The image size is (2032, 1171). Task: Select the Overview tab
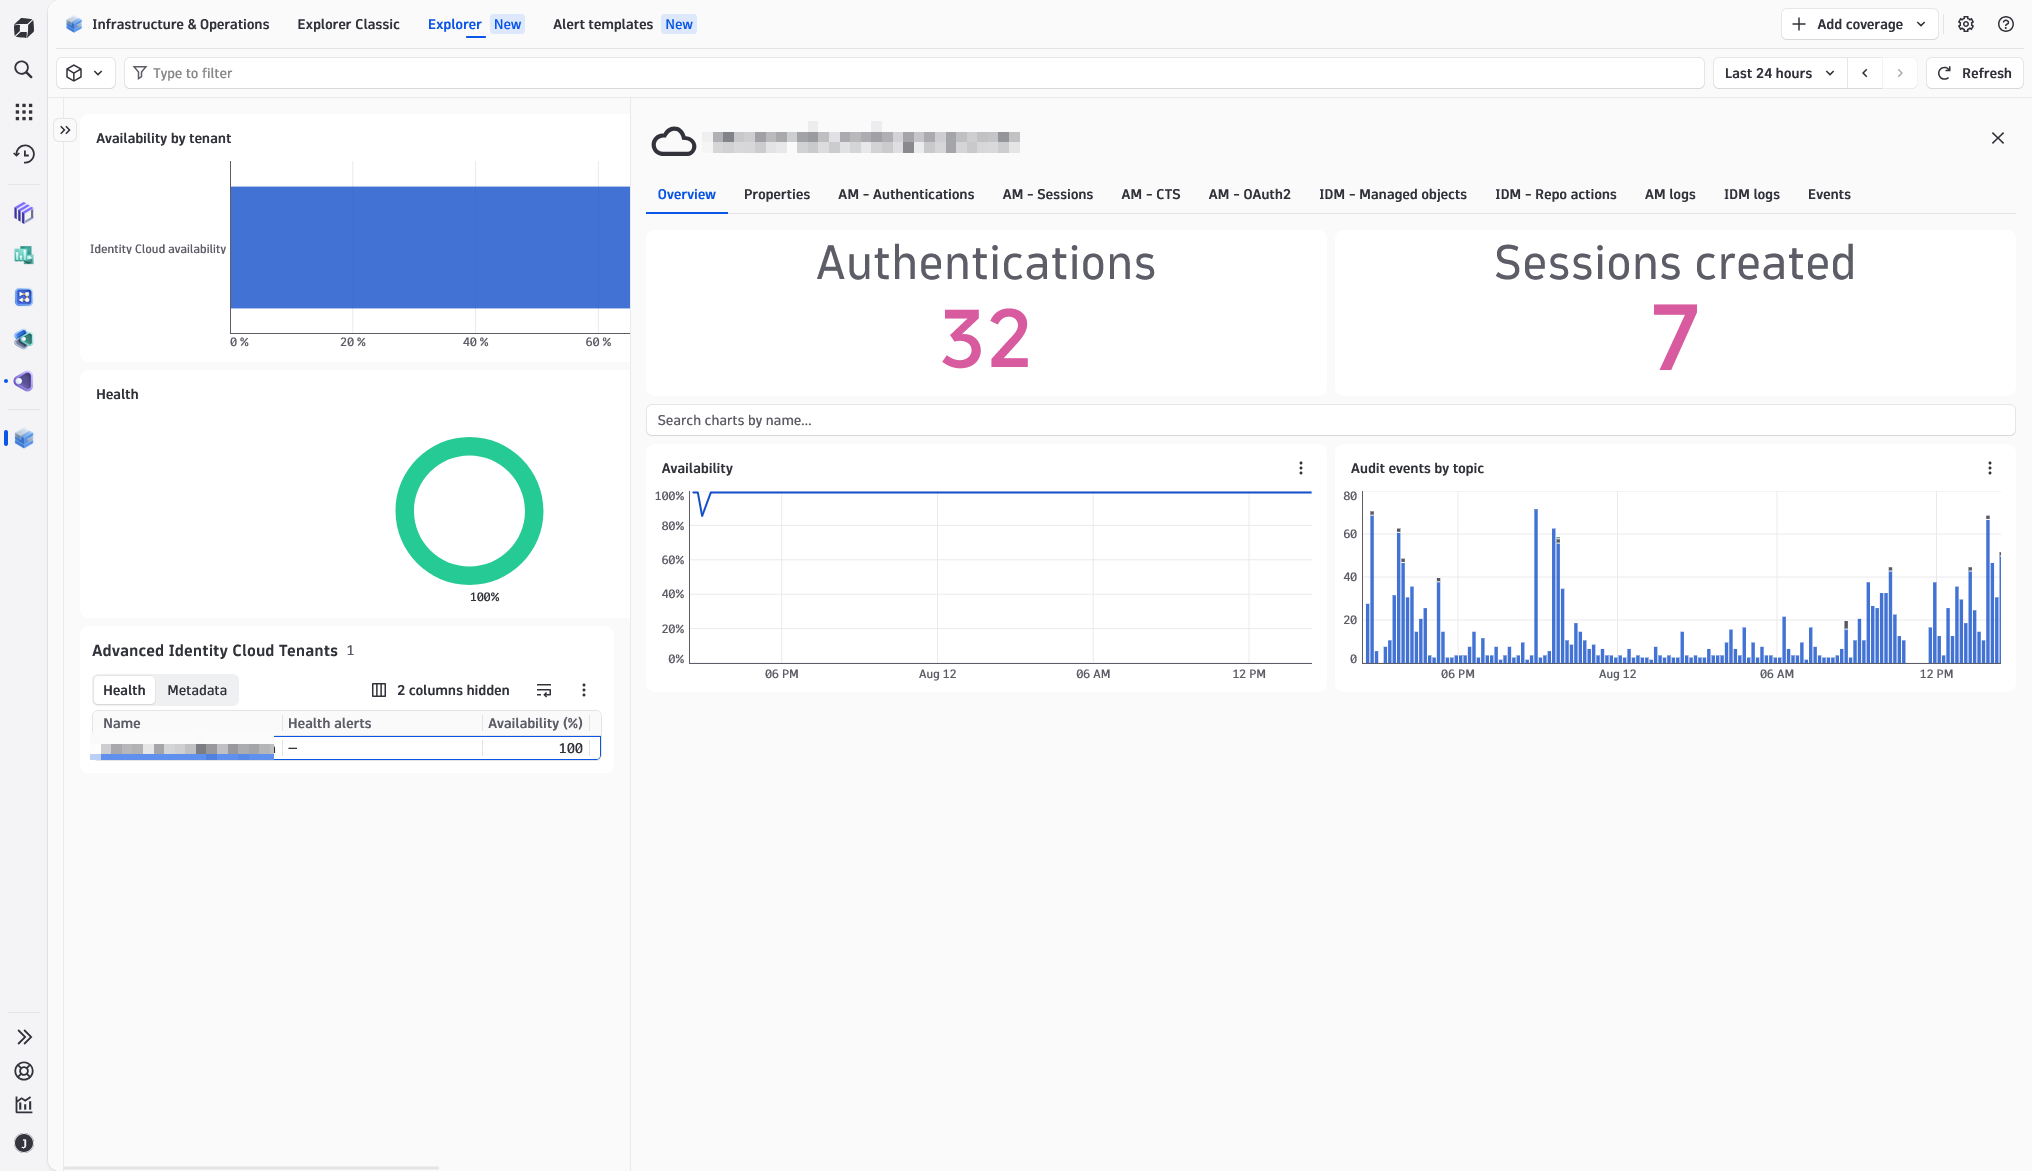point(686,194)
